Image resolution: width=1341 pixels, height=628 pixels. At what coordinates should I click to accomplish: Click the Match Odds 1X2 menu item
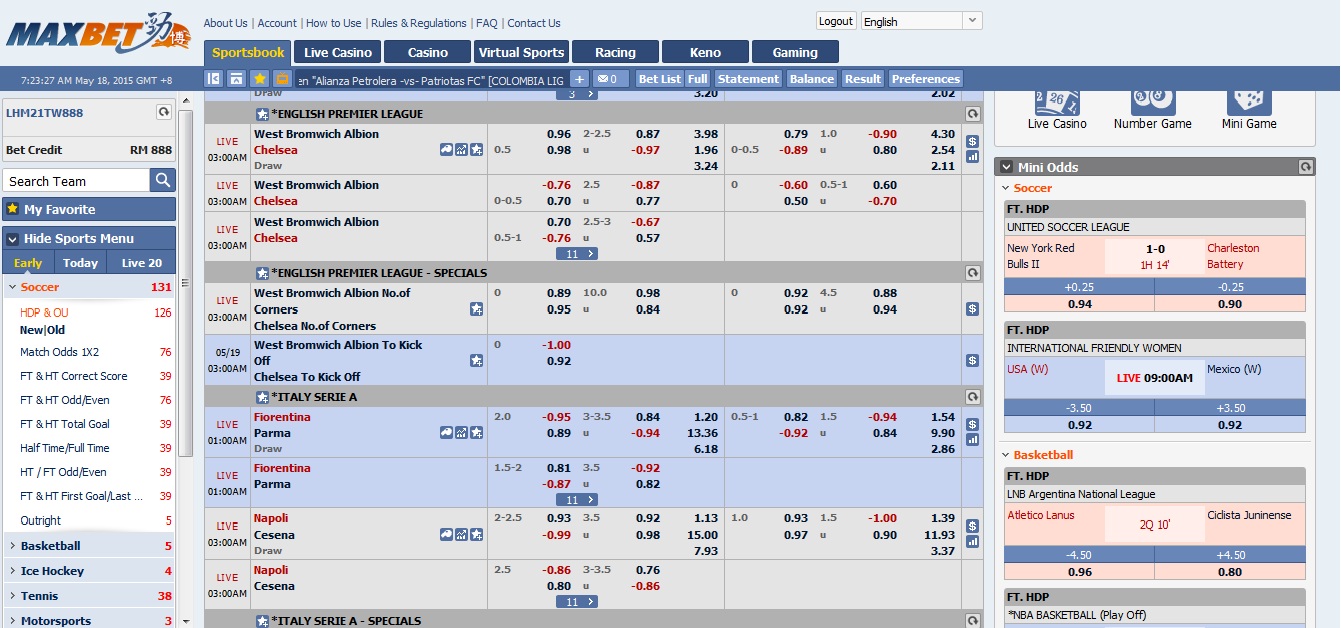click(60, 352)
